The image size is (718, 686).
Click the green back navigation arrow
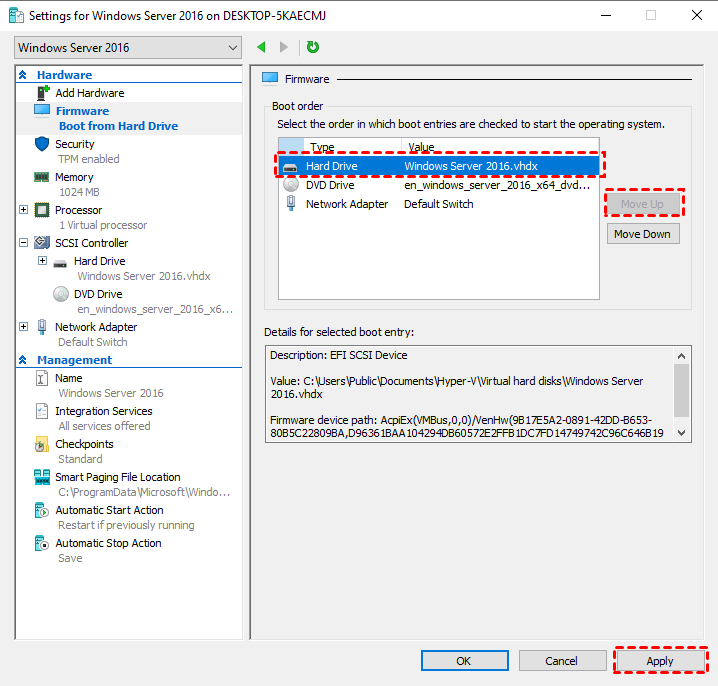261,47
